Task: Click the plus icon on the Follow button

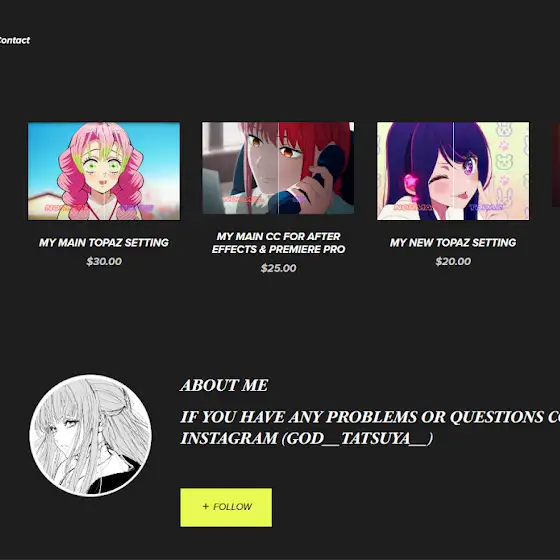Action: pos(205,506)
